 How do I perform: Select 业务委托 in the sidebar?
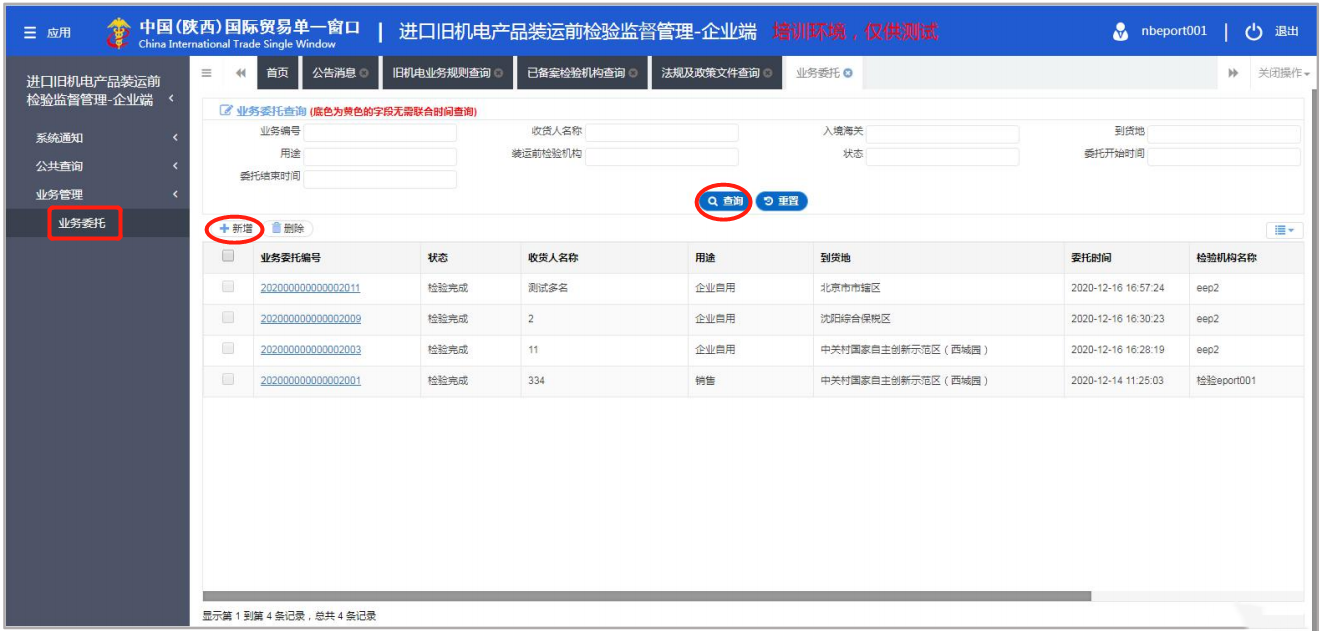point(82,223)
